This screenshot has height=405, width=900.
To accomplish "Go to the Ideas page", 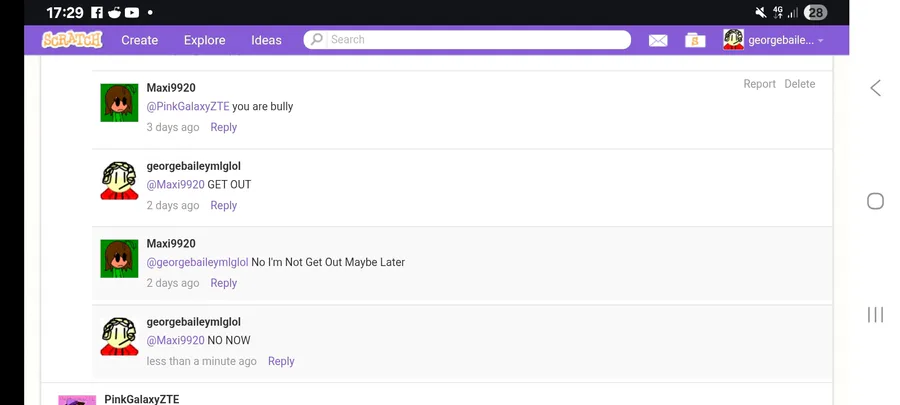I will pos(266,40).
